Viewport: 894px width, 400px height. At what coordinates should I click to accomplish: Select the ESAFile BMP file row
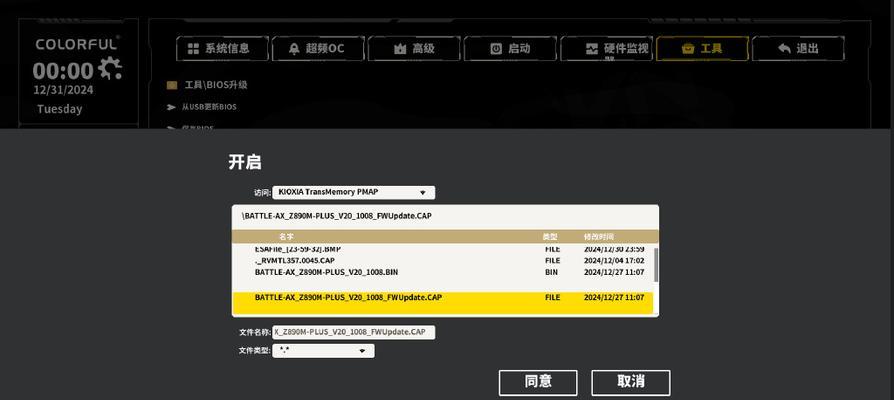(442, 250)
